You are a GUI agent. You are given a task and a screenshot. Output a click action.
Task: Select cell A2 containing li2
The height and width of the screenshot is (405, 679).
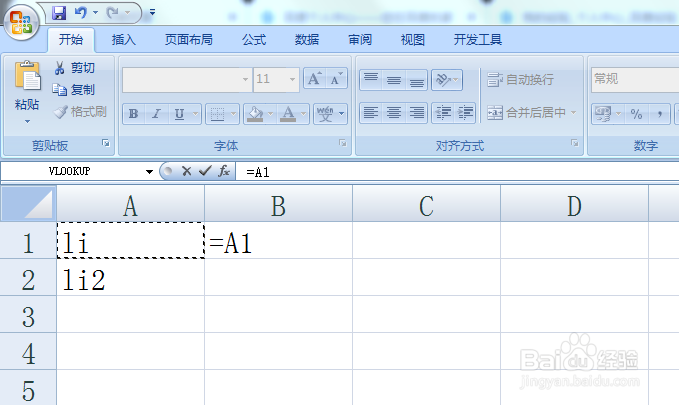[130, 279]
